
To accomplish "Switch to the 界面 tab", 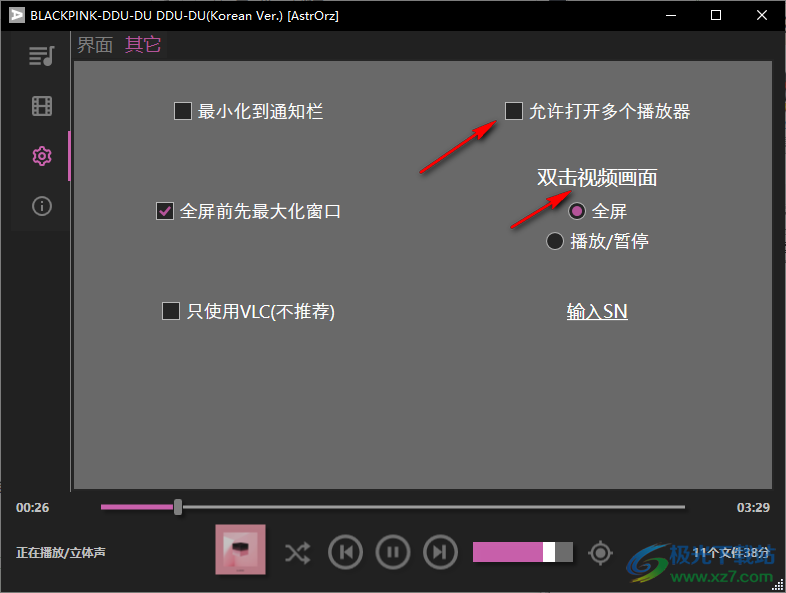I will [x=95, y=45].
